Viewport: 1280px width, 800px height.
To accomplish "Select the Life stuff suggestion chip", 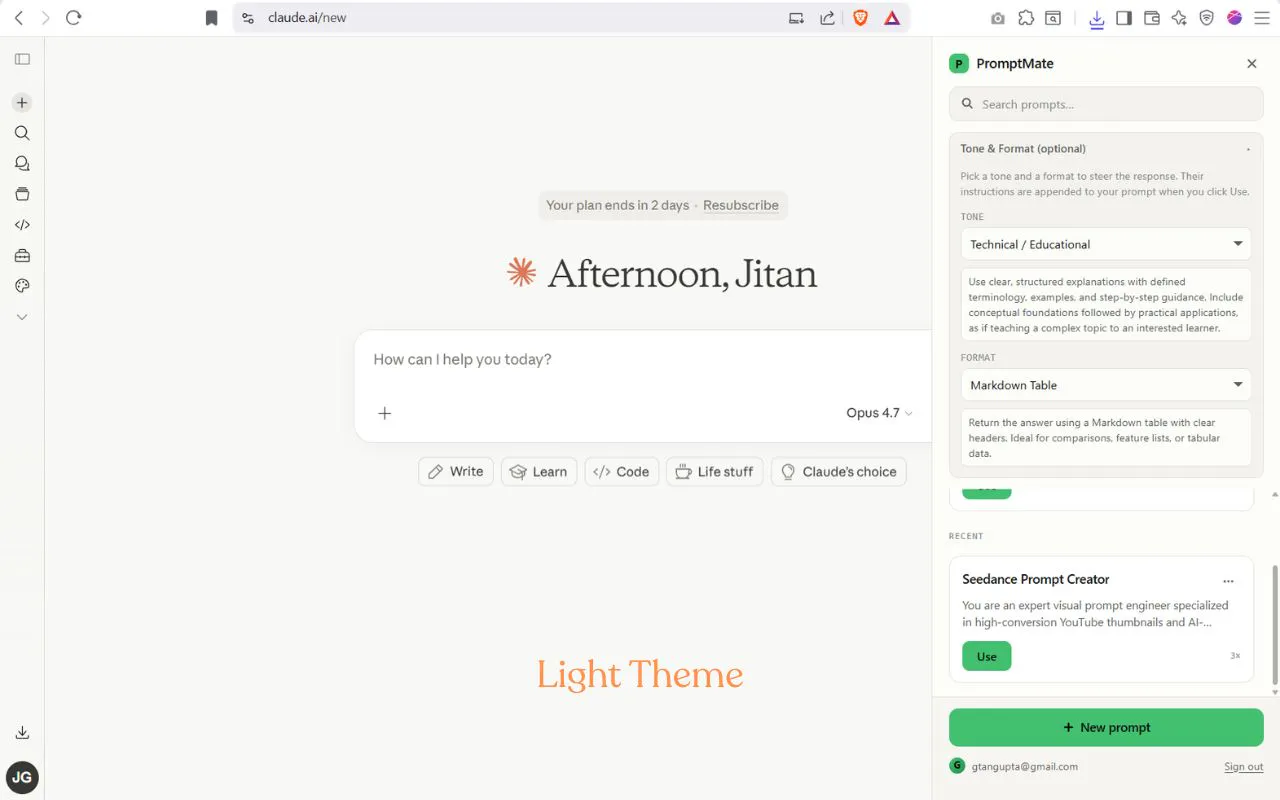I will pyautogui.click(x=715, y=472).
